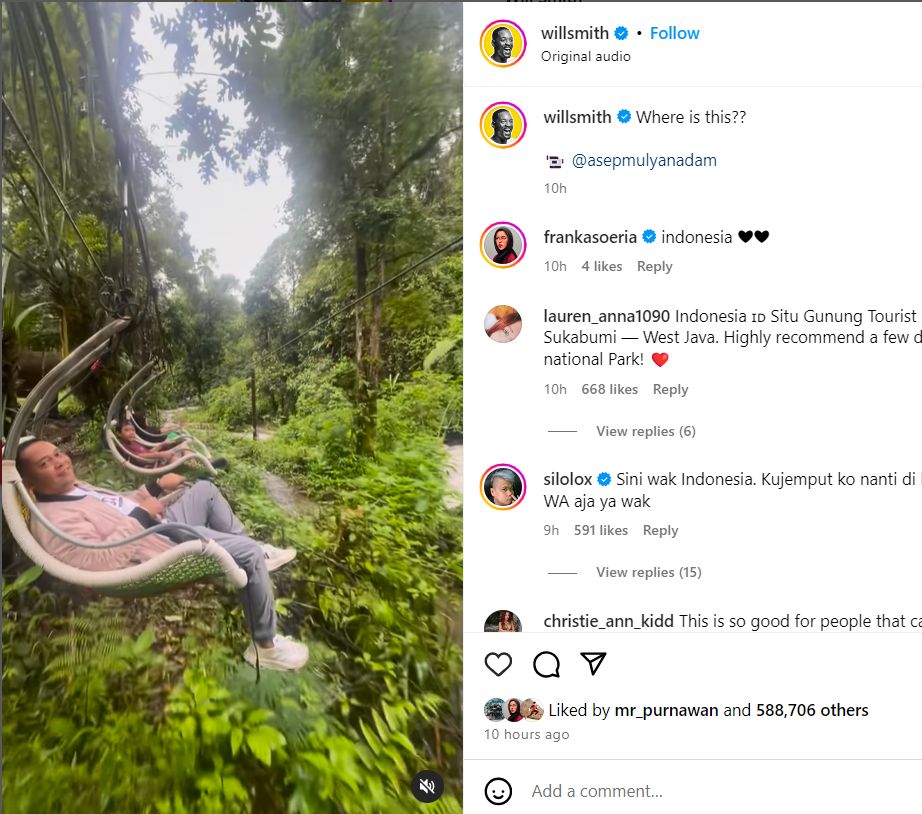This screenshot has width=922, height=814.
Task: Share the post with the paper plane icon
Action: tap(593, 663)
